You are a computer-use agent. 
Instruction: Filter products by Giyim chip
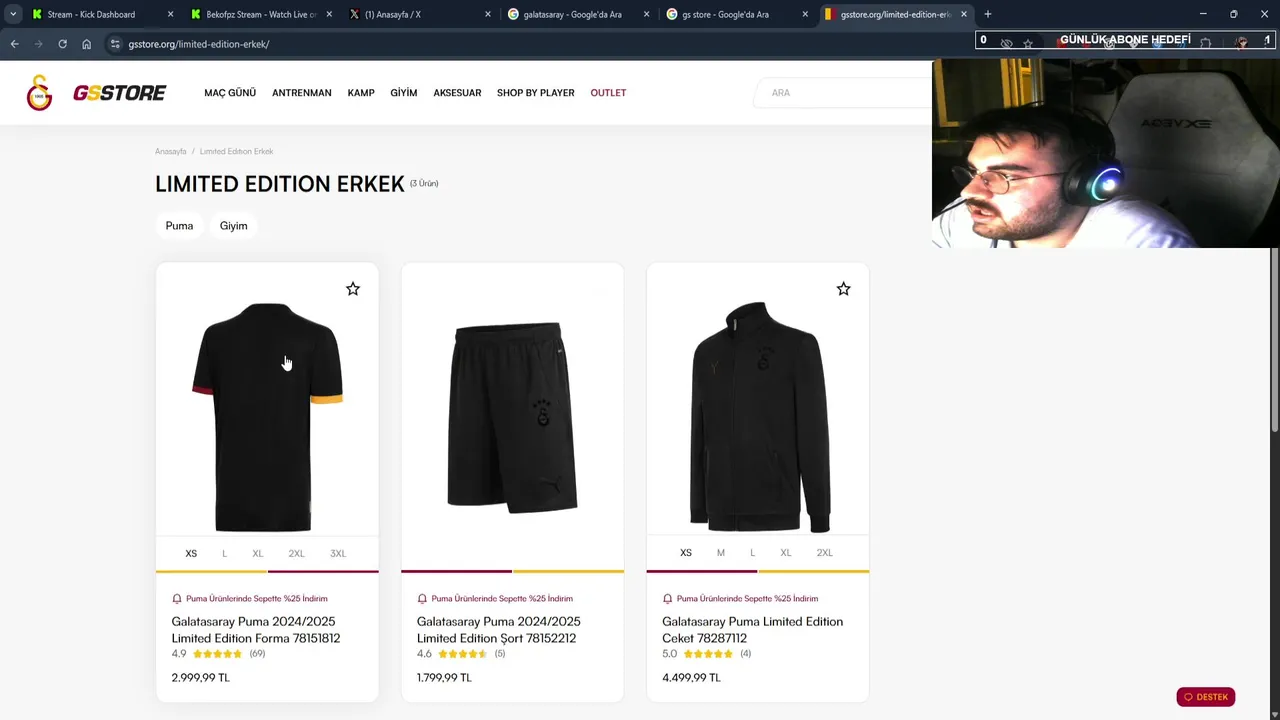233,226
